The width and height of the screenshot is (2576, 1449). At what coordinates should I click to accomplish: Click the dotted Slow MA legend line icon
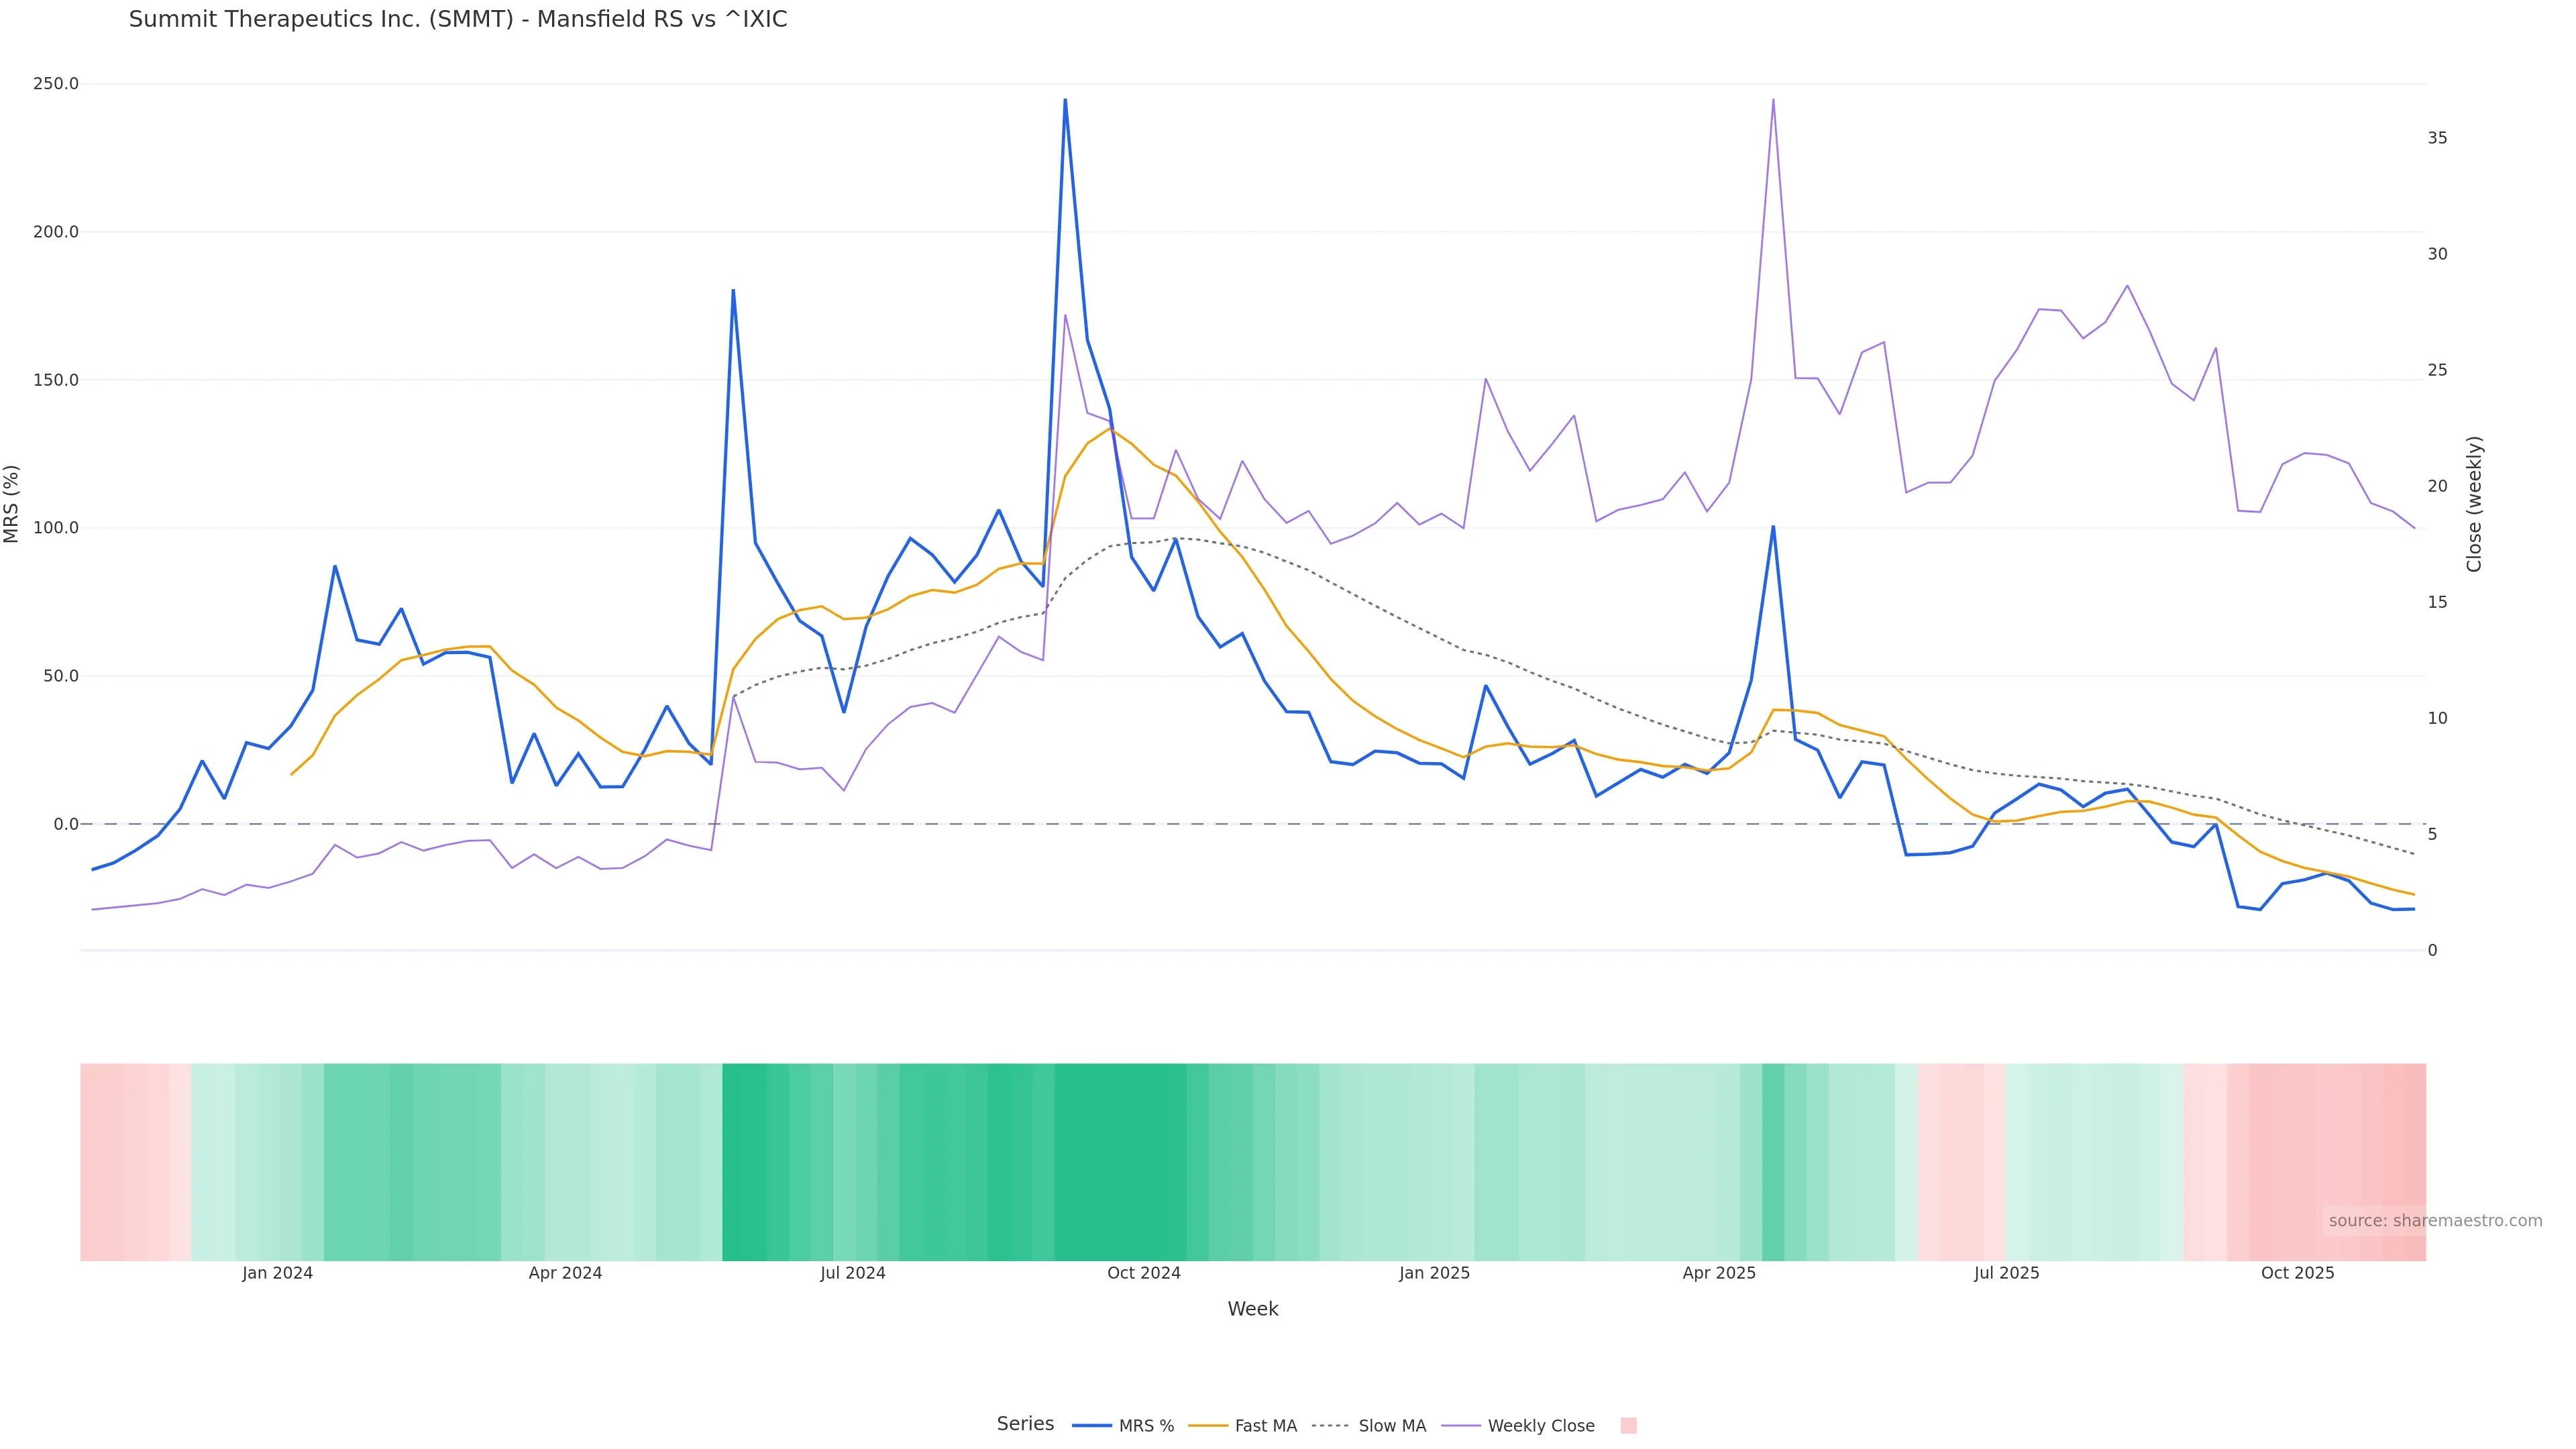(1330, 1426)
